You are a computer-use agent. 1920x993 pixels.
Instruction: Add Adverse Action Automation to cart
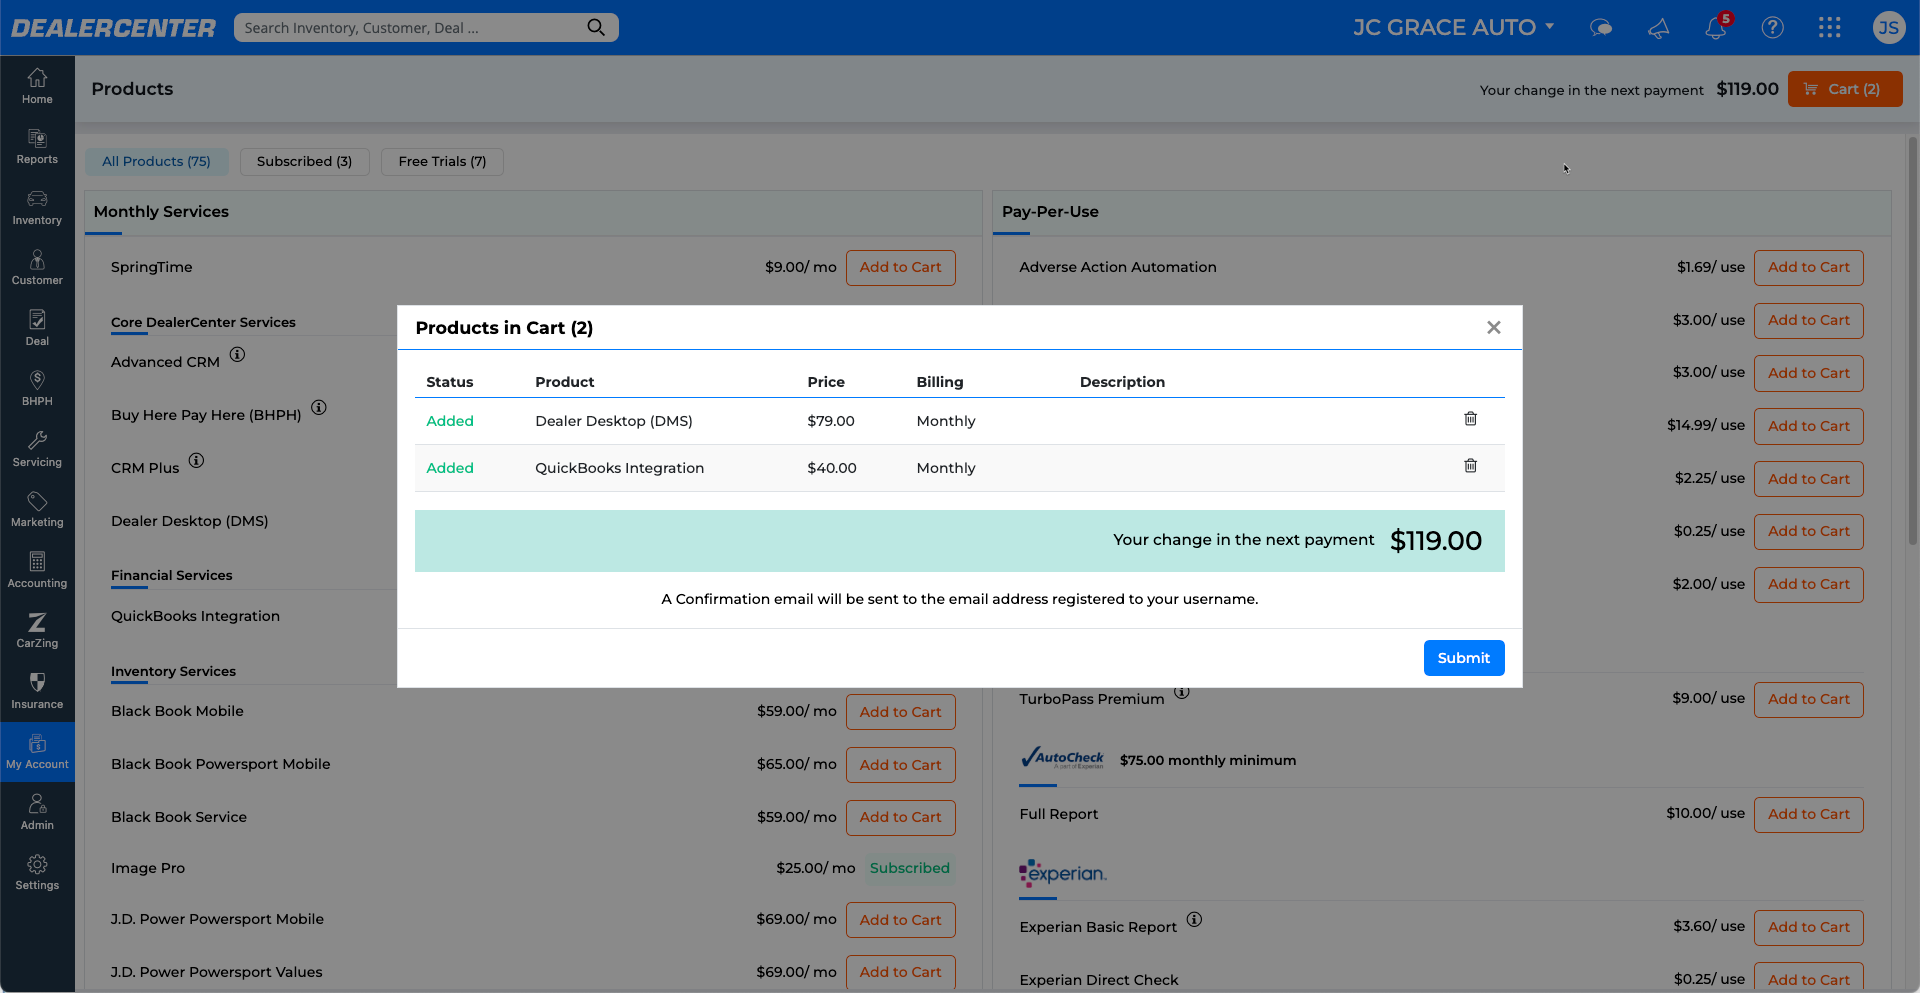(1808, 268)
